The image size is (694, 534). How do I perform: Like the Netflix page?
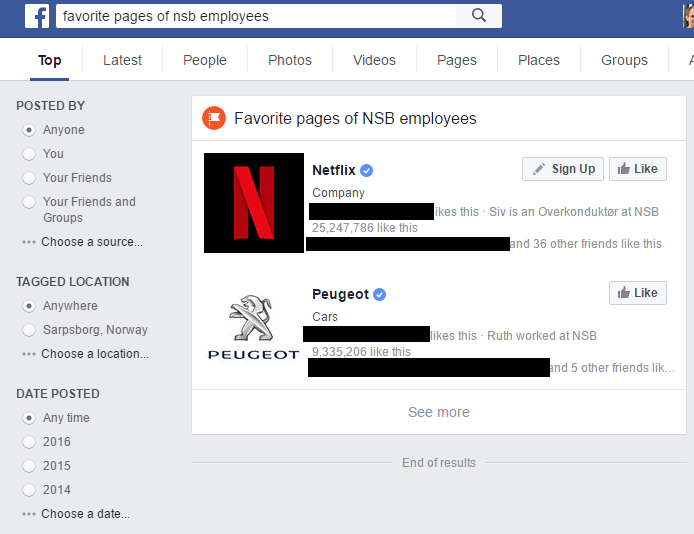(637, 169)
